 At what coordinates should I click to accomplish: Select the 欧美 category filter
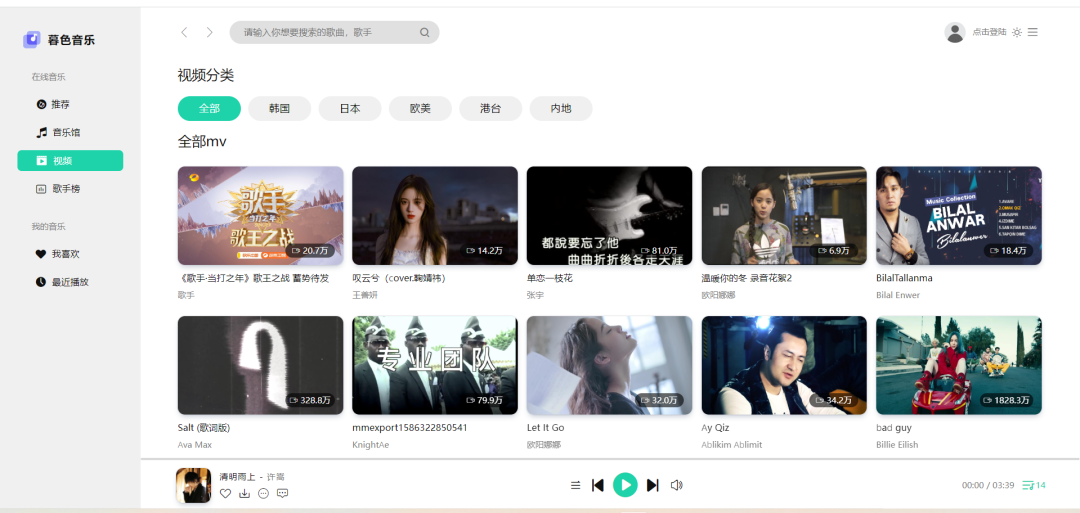[420, 109]
